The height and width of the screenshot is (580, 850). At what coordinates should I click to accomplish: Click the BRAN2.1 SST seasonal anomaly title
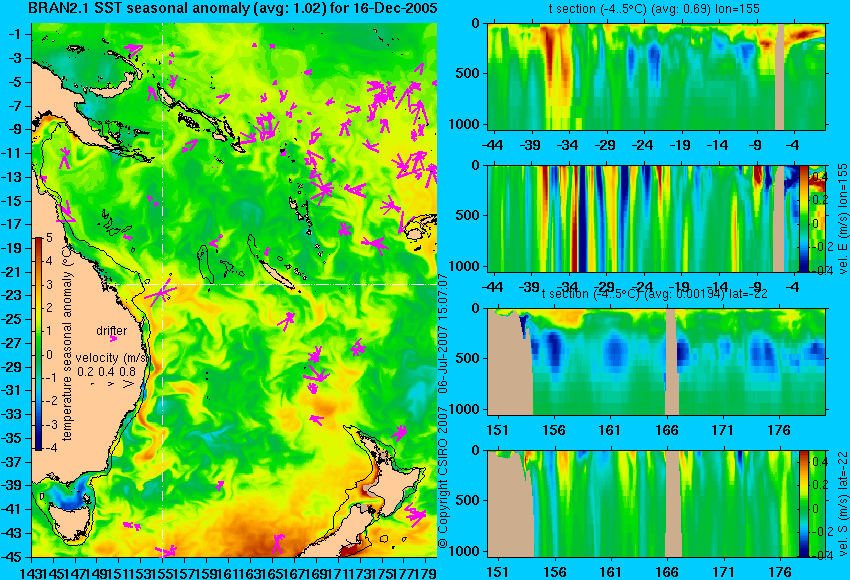click(x=235, y=9)
